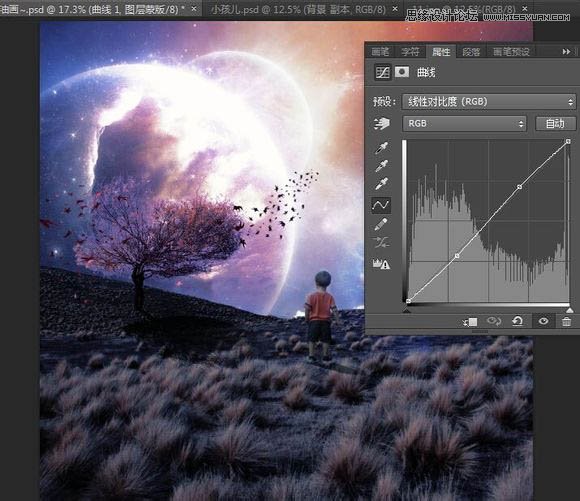Screen dimensions: 580x501
Task: Pick the black point eyedropper
Action: click(382, 147)
